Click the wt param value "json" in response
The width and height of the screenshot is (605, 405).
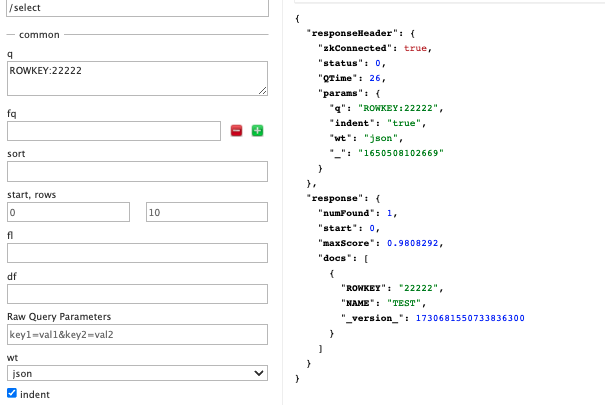click(x=381, y=138)
